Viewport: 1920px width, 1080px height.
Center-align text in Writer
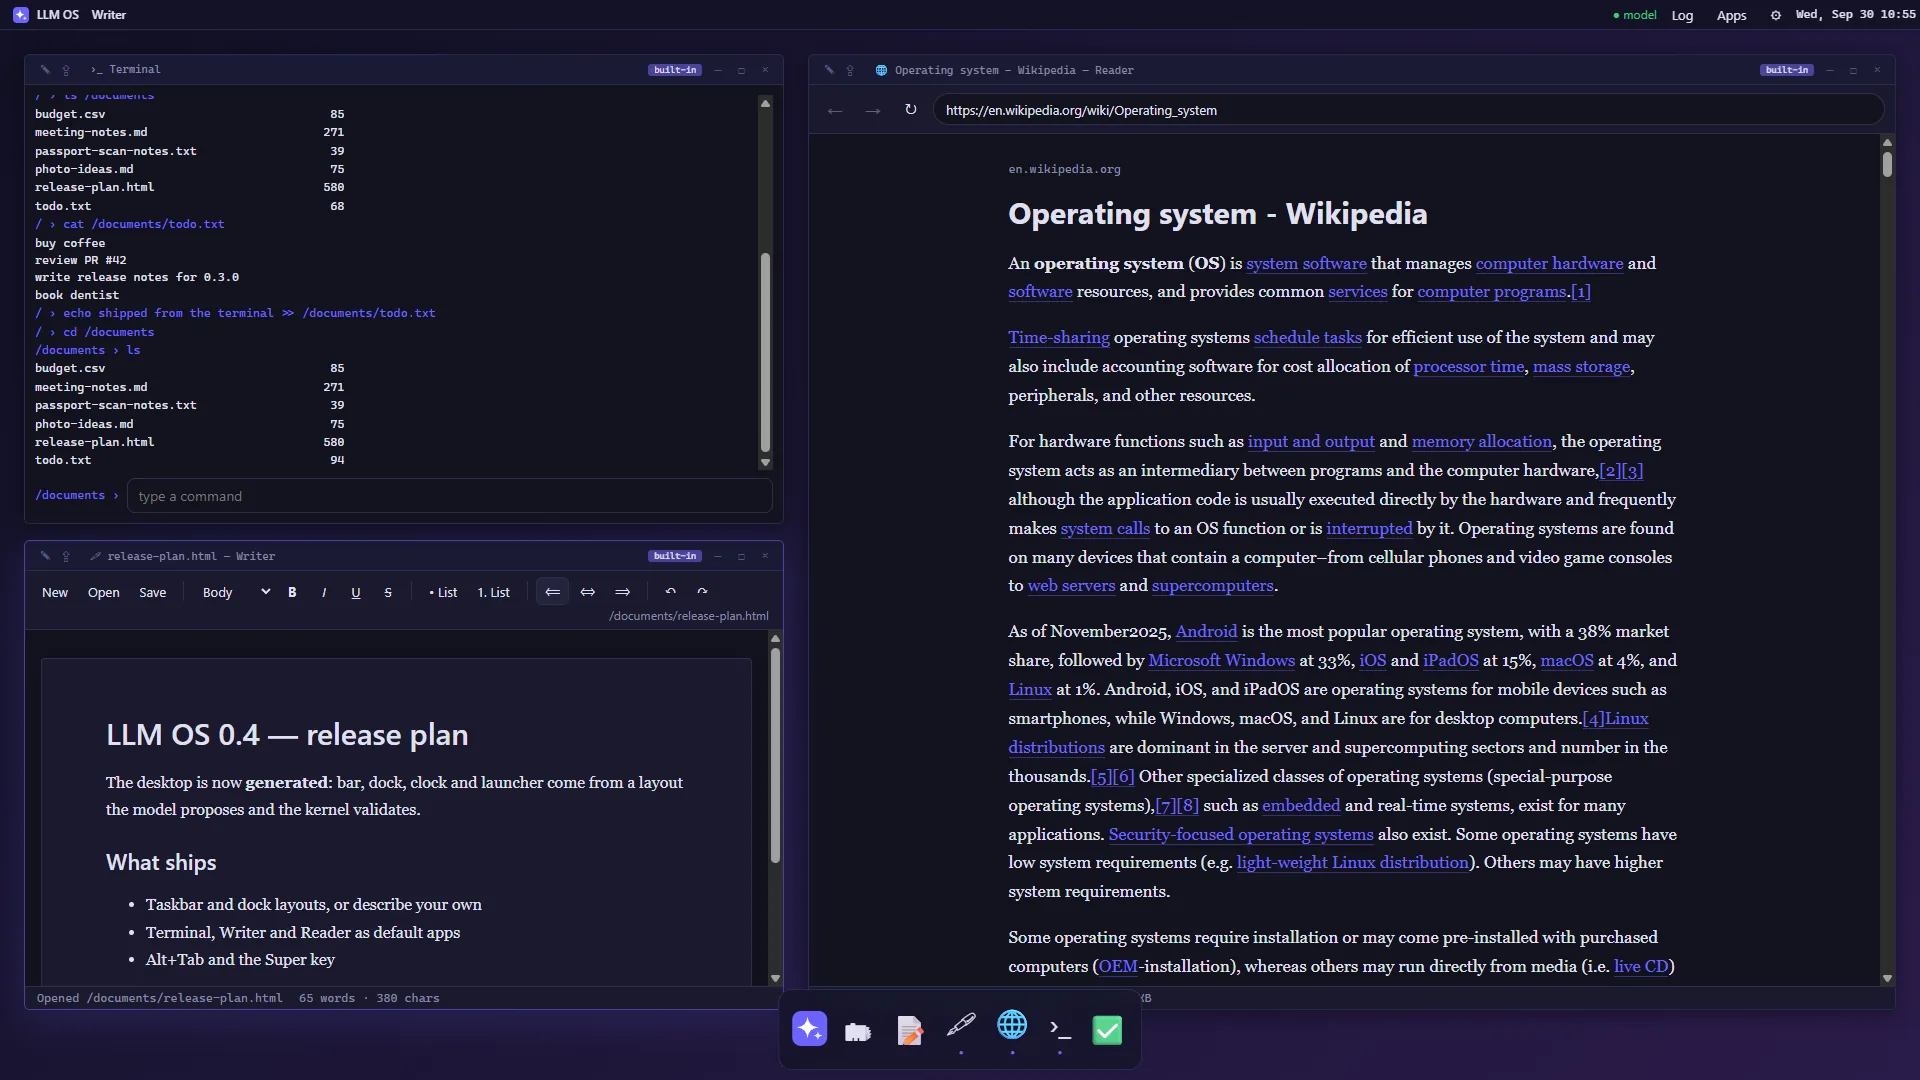pyautogui.click(x=588, y=593)
